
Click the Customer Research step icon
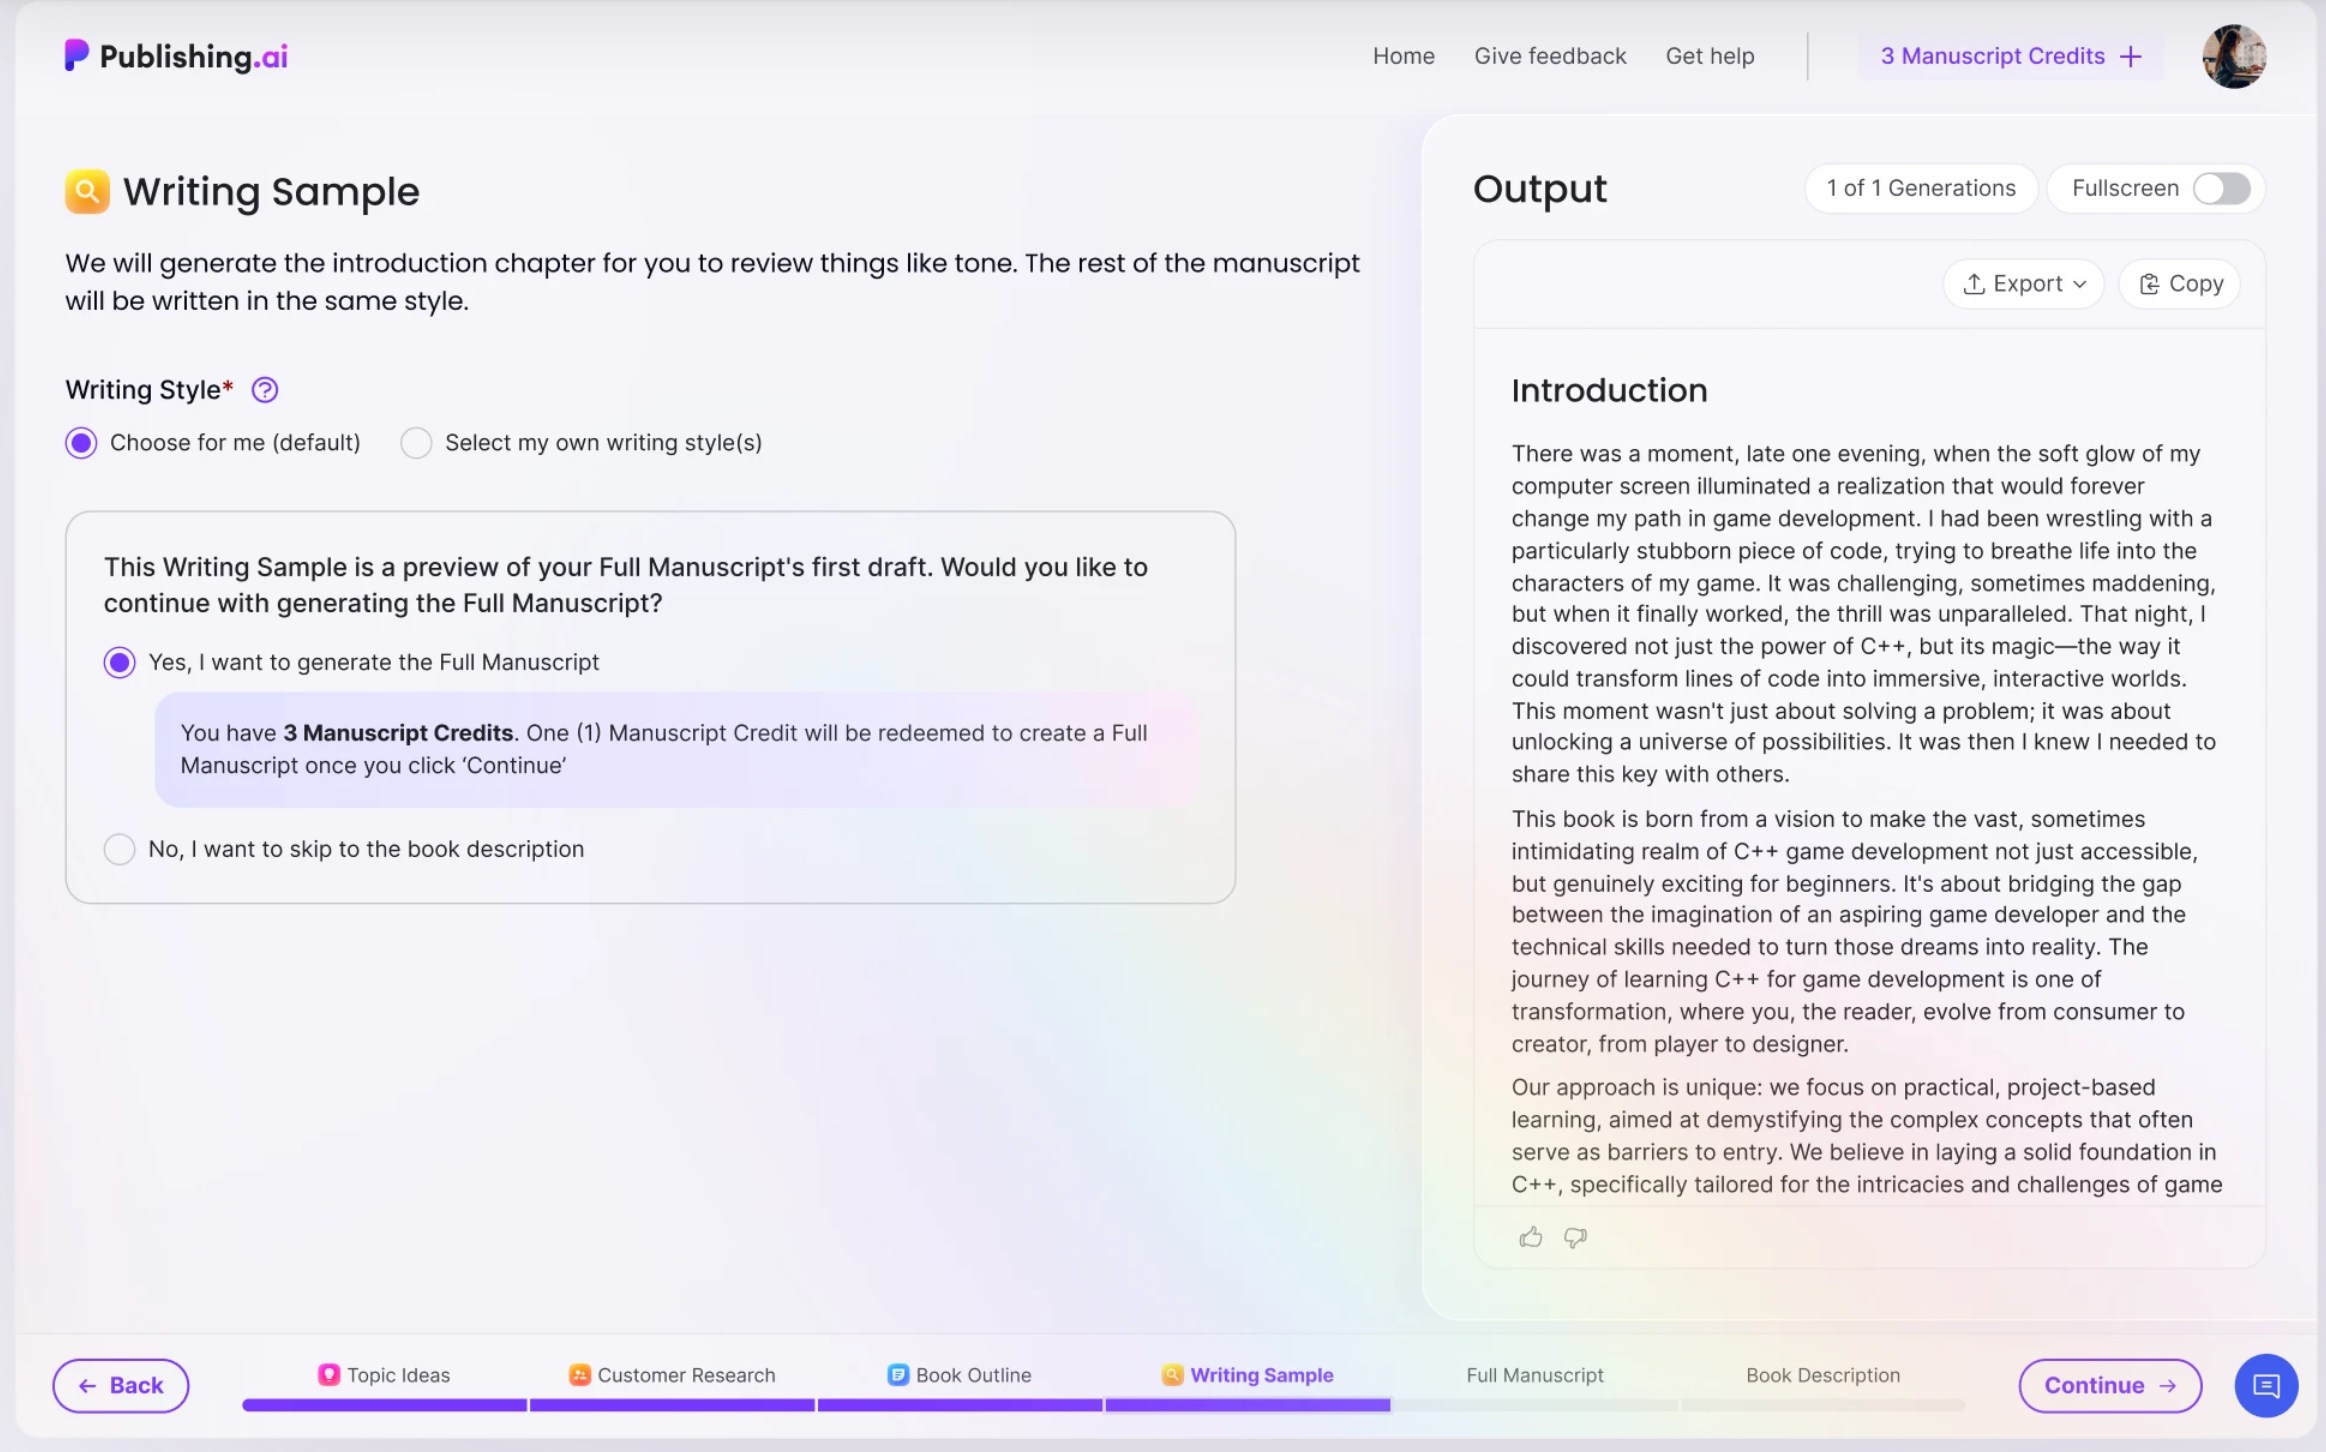pos(578,1374)
